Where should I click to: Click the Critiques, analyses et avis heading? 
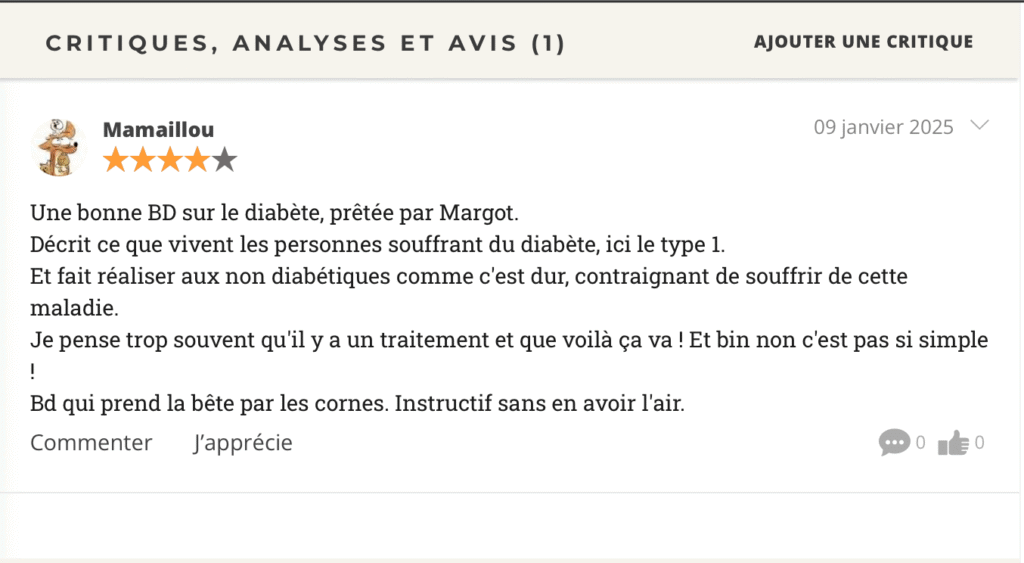pyautogui.click(x=305, y=43)
